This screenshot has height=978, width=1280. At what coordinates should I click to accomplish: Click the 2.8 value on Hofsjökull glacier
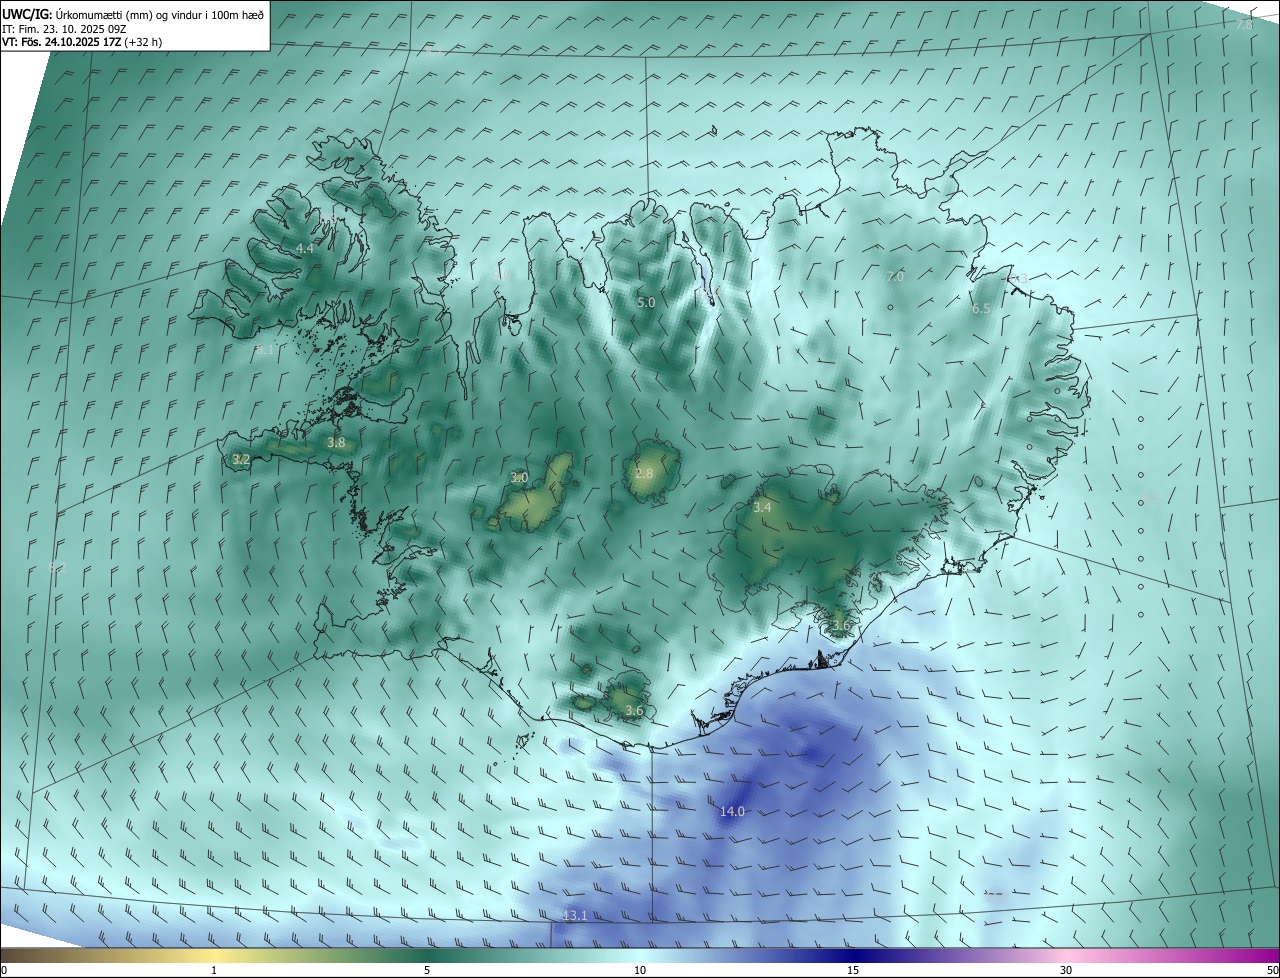[x=644, y=474]
